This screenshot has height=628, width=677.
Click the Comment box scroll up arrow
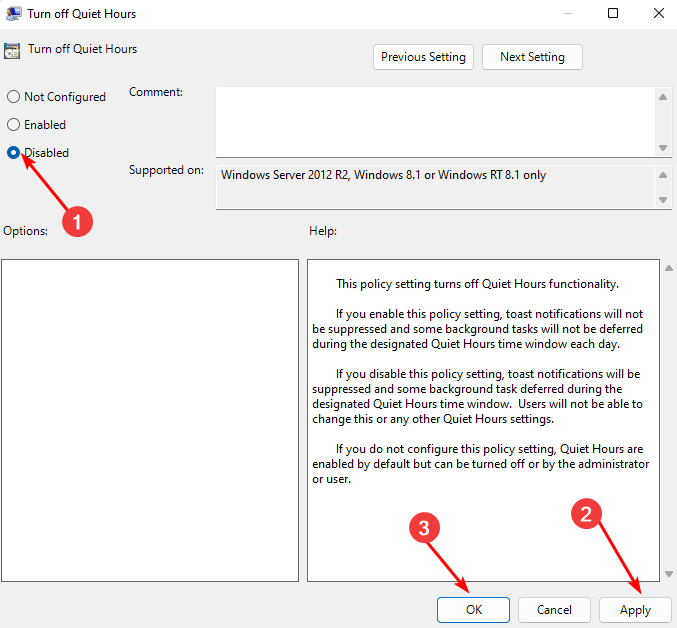pyautogui.click(x=663, y=97)
